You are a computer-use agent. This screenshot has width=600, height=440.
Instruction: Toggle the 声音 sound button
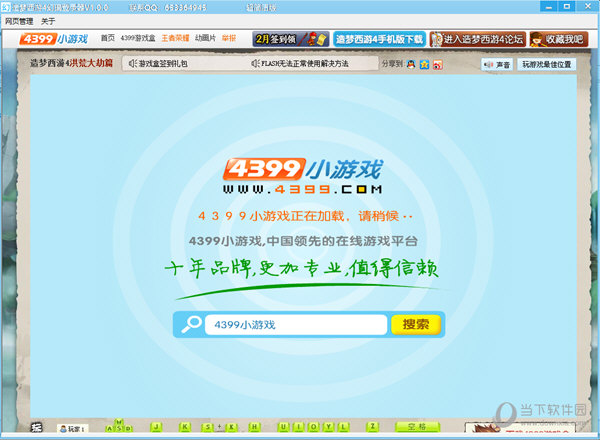coord(497,65)
